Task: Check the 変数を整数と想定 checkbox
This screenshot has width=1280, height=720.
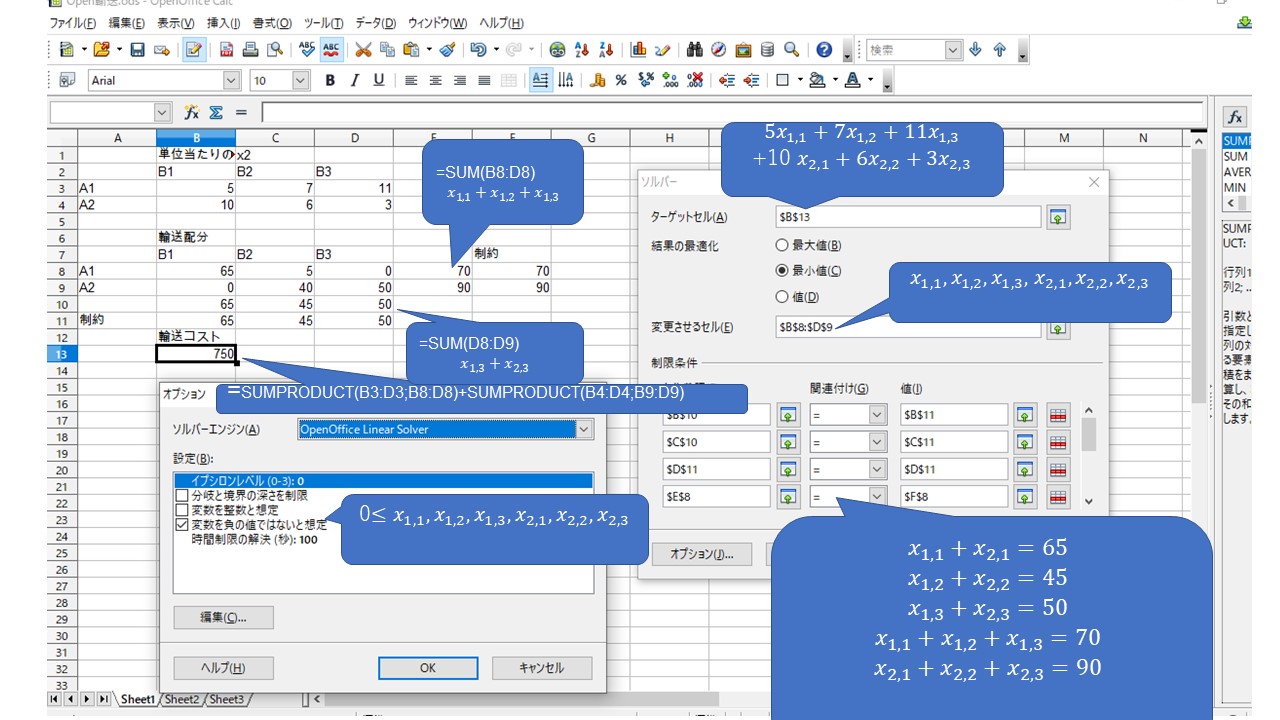Action: click(182, 509)
